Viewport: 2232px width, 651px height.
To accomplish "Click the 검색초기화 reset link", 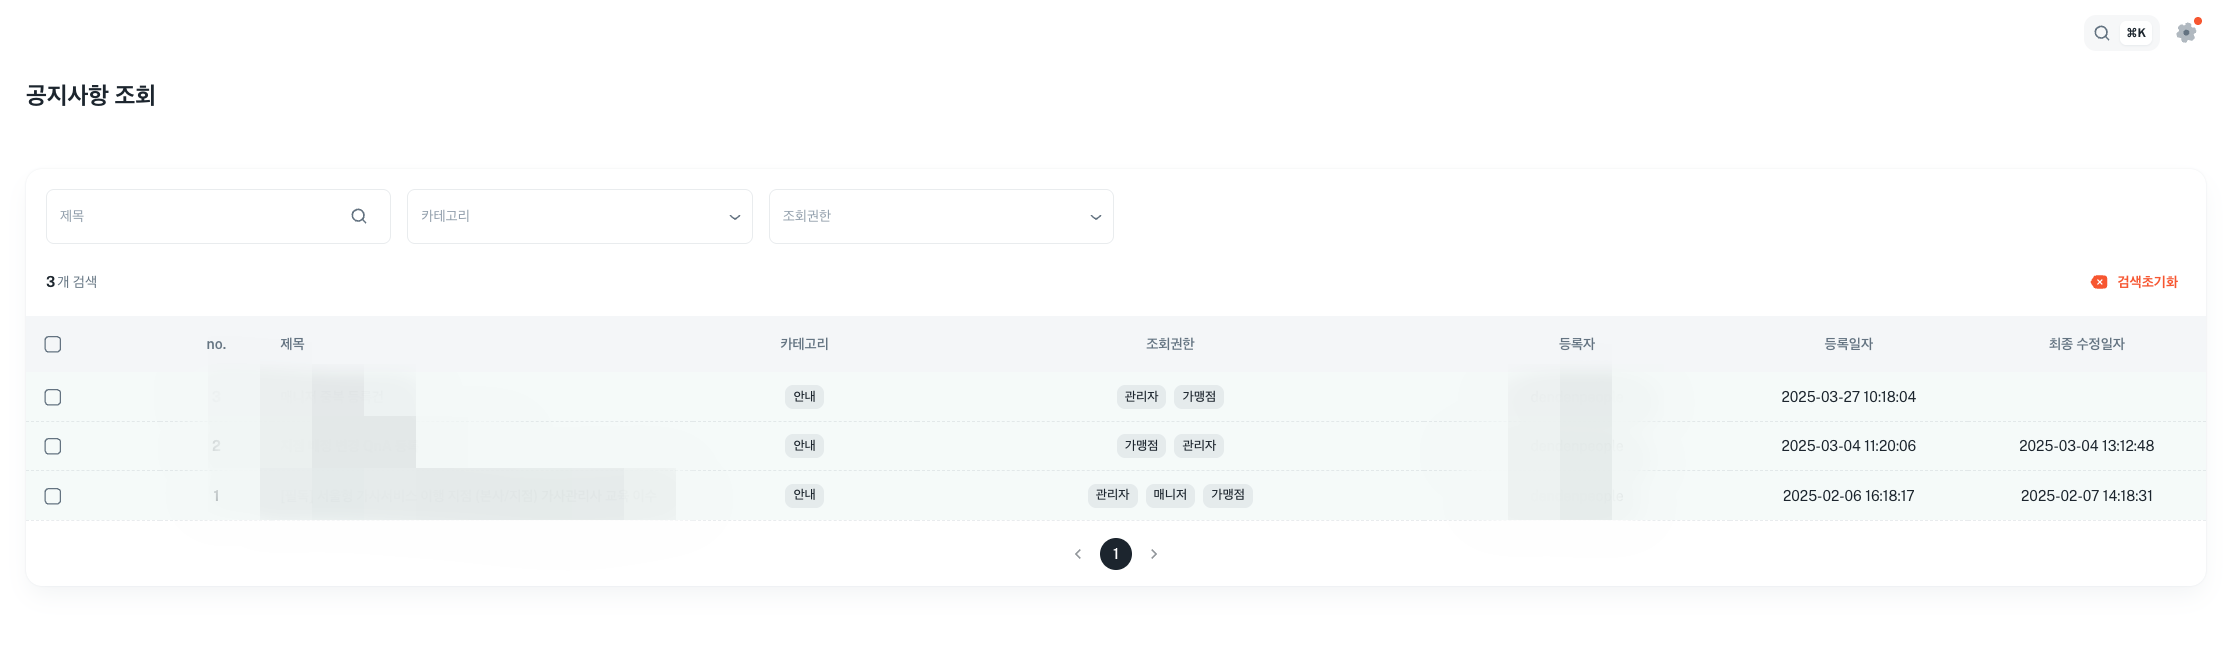I will click(2147, 282).
